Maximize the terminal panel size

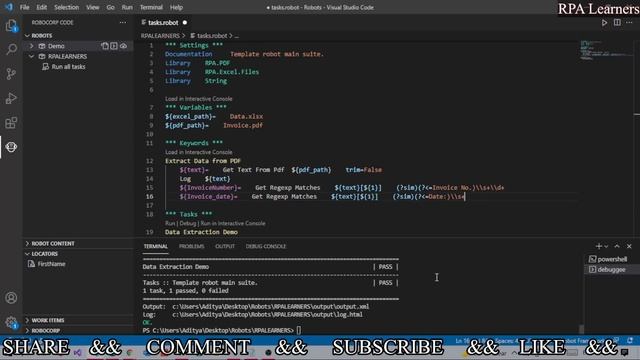[x=617, y=246]
